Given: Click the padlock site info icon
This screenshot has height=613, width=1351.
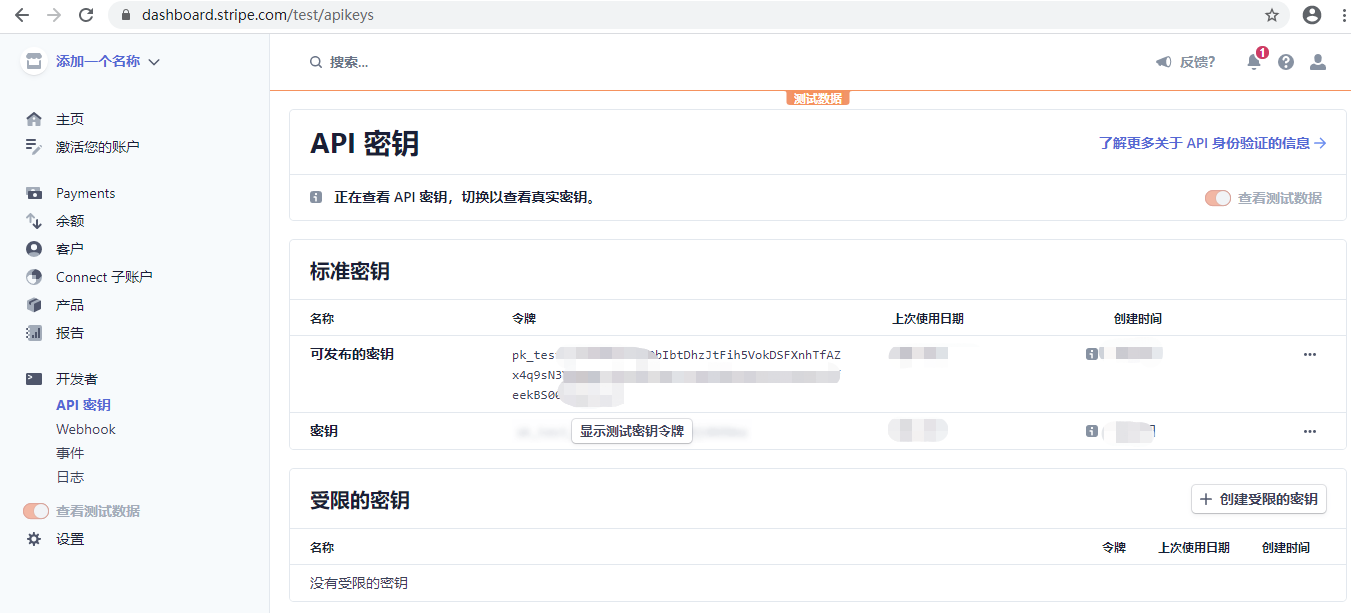Looking at the screenshot, I should (x=125, y=15).
